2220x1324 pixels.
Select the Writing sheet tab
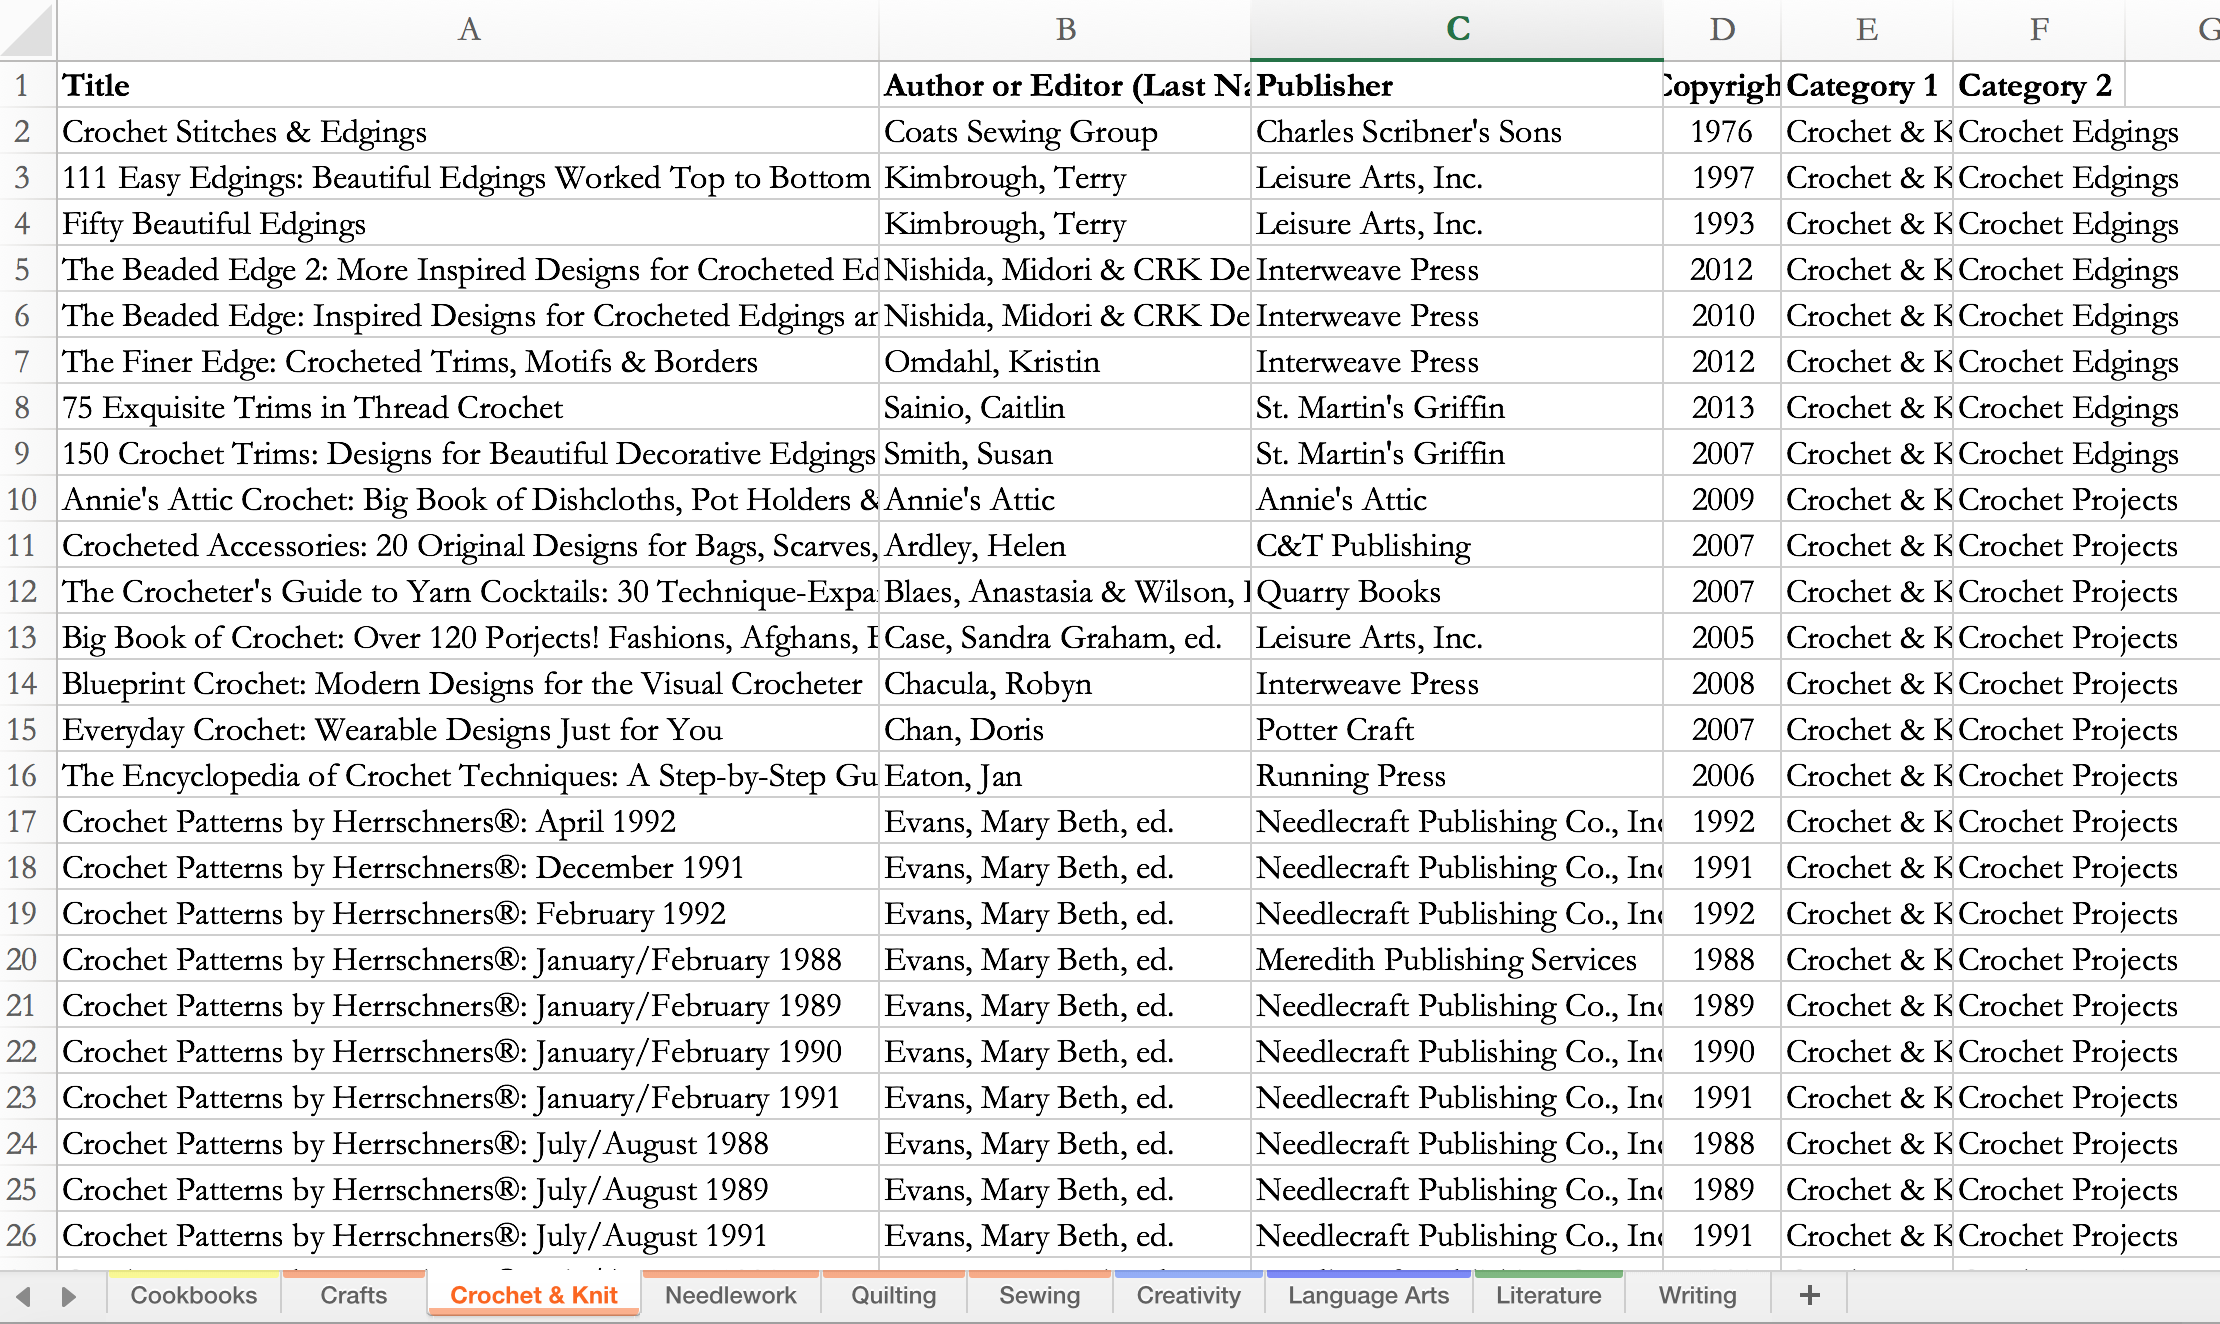point(1696,1295)
